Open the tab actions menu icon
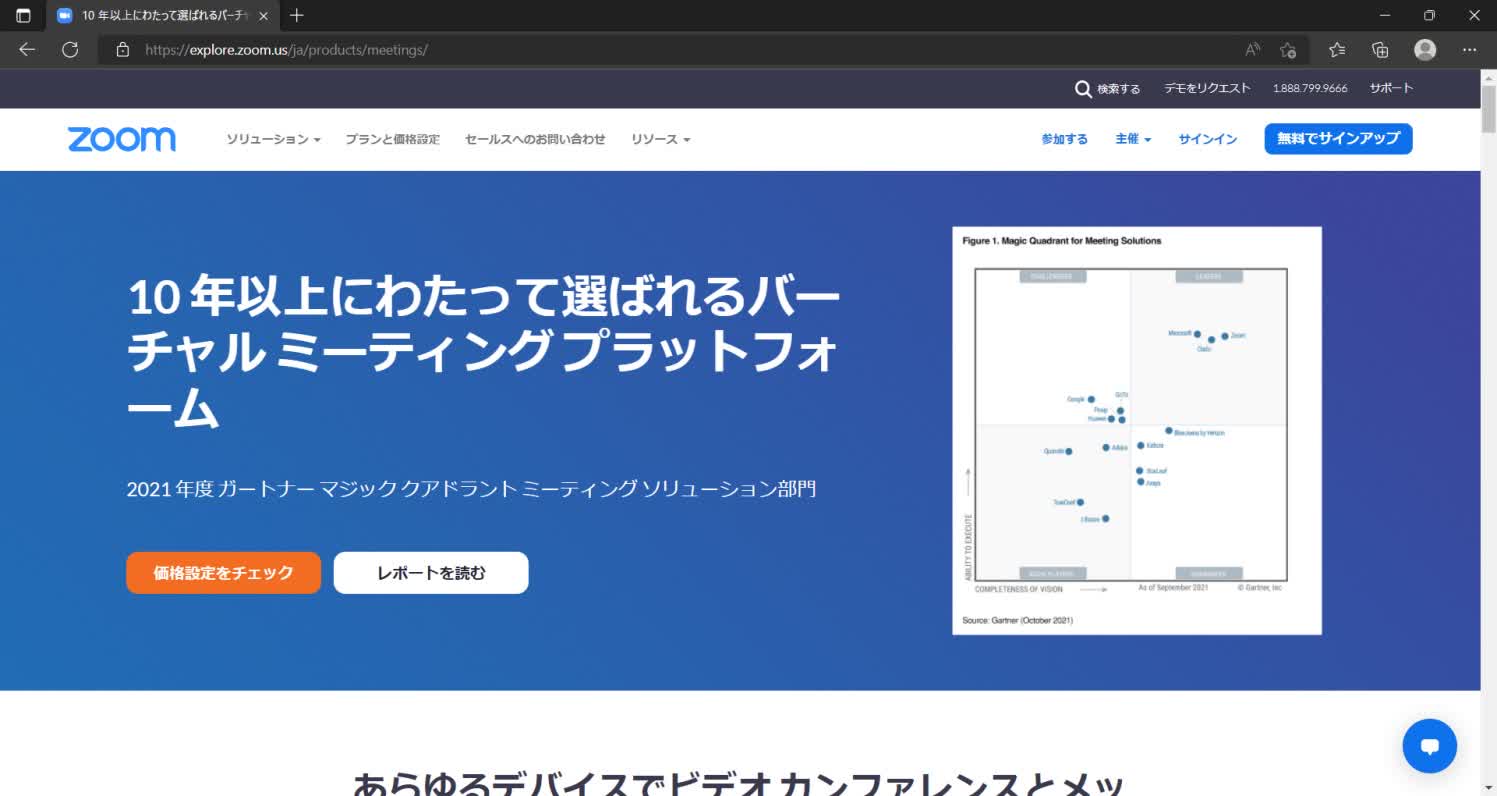Image resolution: width=1497 pixels, height=796 pixels. (x=23, y=15)
